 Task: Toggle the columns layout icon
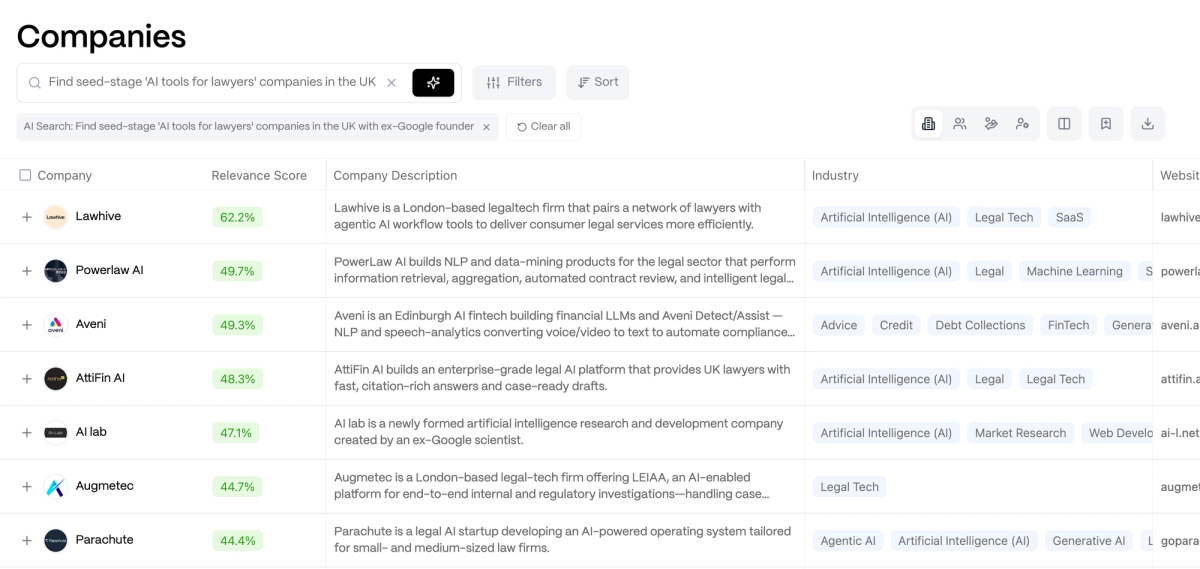1064,124
